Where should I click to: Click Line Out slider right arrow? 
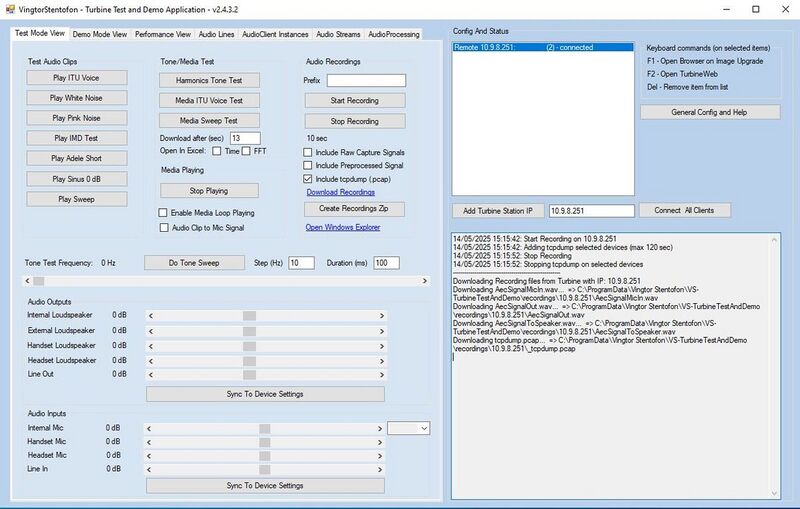[381, 375]
